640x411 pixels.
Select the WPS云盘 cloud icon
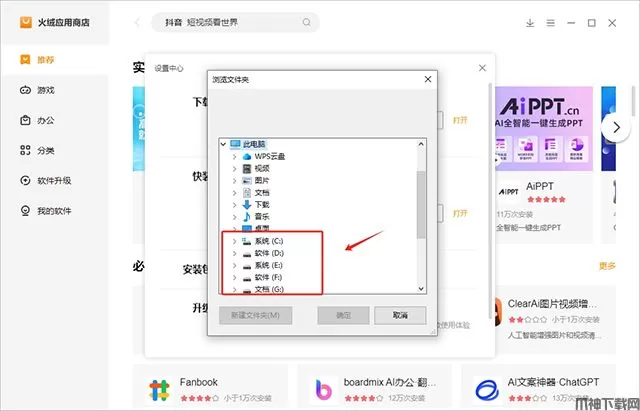[247, 156]
